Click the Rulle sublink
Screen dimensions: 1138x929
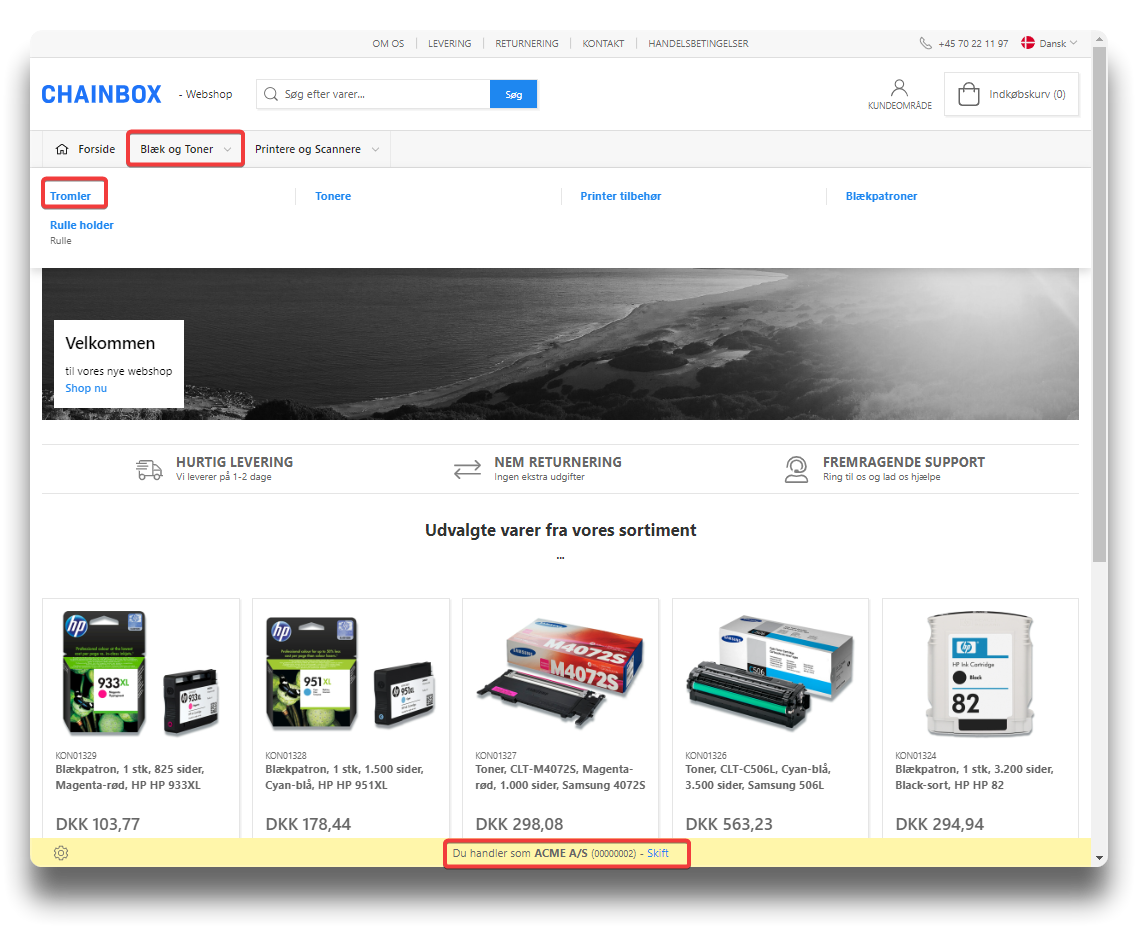(61, 241)
